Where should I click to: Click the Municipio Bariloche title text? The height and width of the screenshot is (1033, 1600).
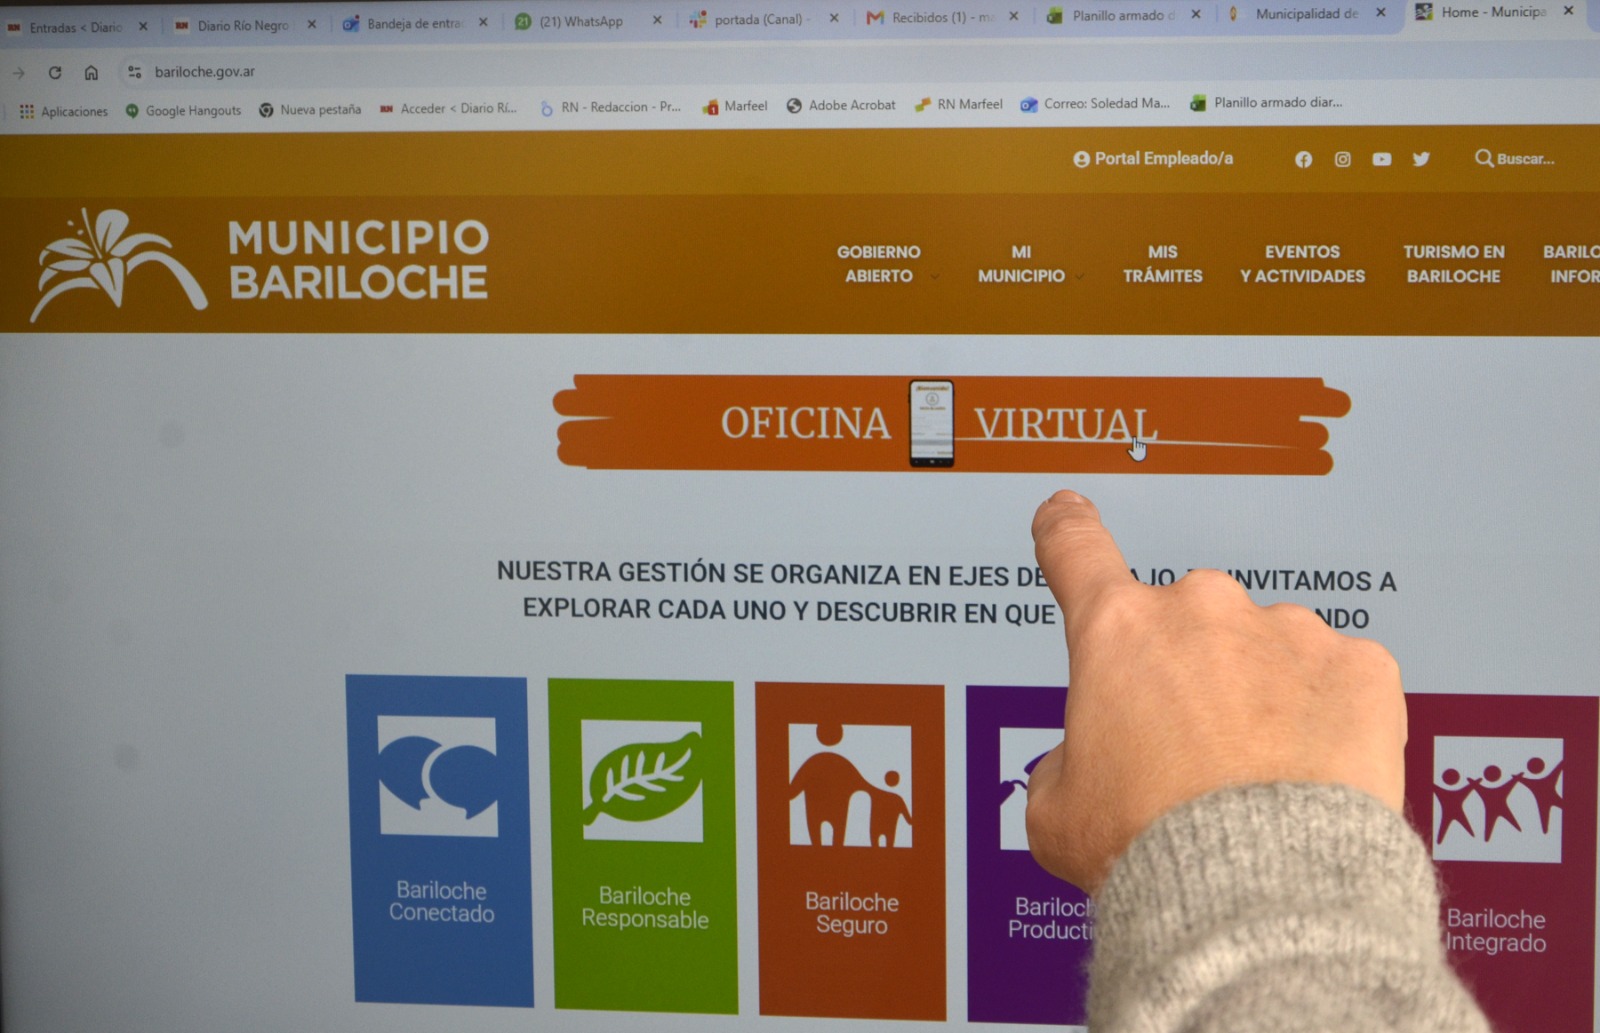[358, 260]
